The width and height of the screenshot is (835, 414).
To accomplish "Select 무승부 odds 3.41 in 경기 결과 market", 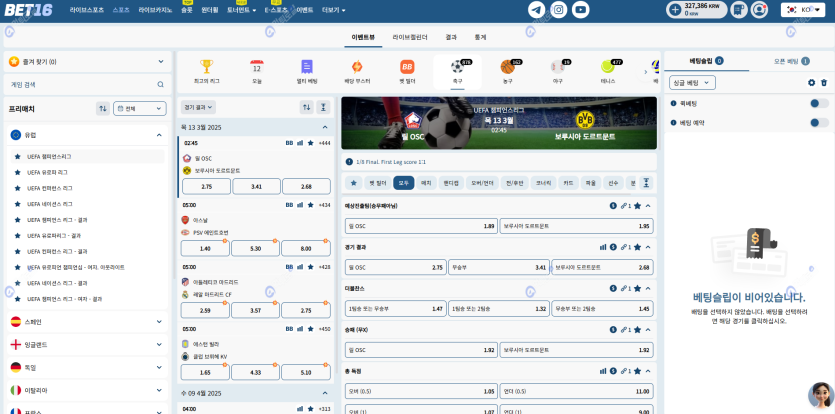I will coord(498,267).
